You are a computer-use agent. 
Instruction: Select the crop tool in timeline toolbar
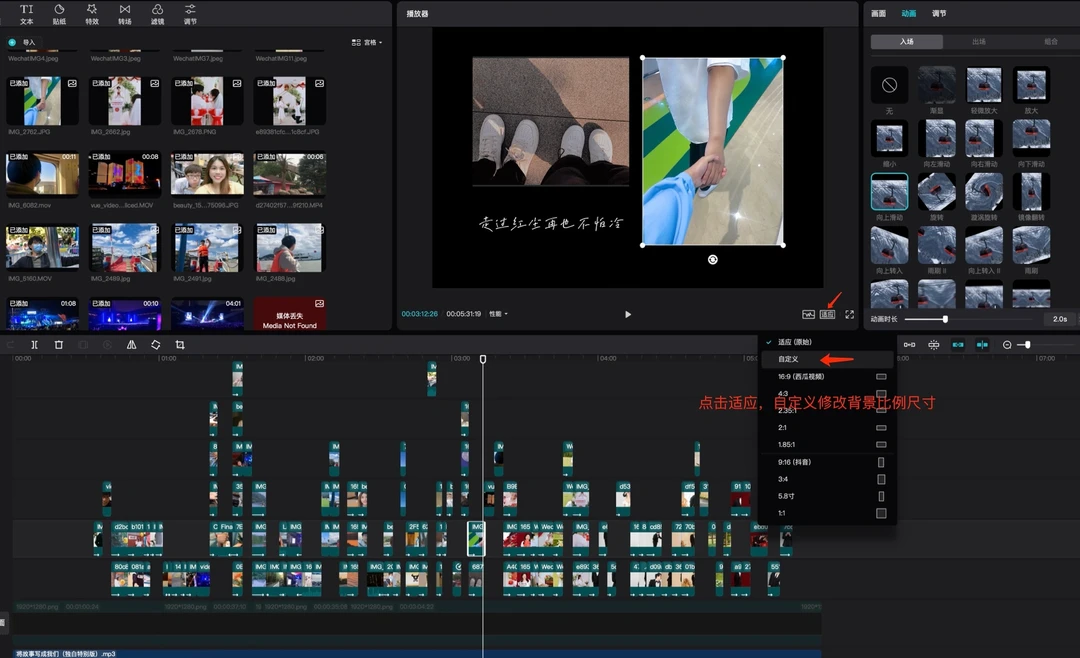(180, 345)
